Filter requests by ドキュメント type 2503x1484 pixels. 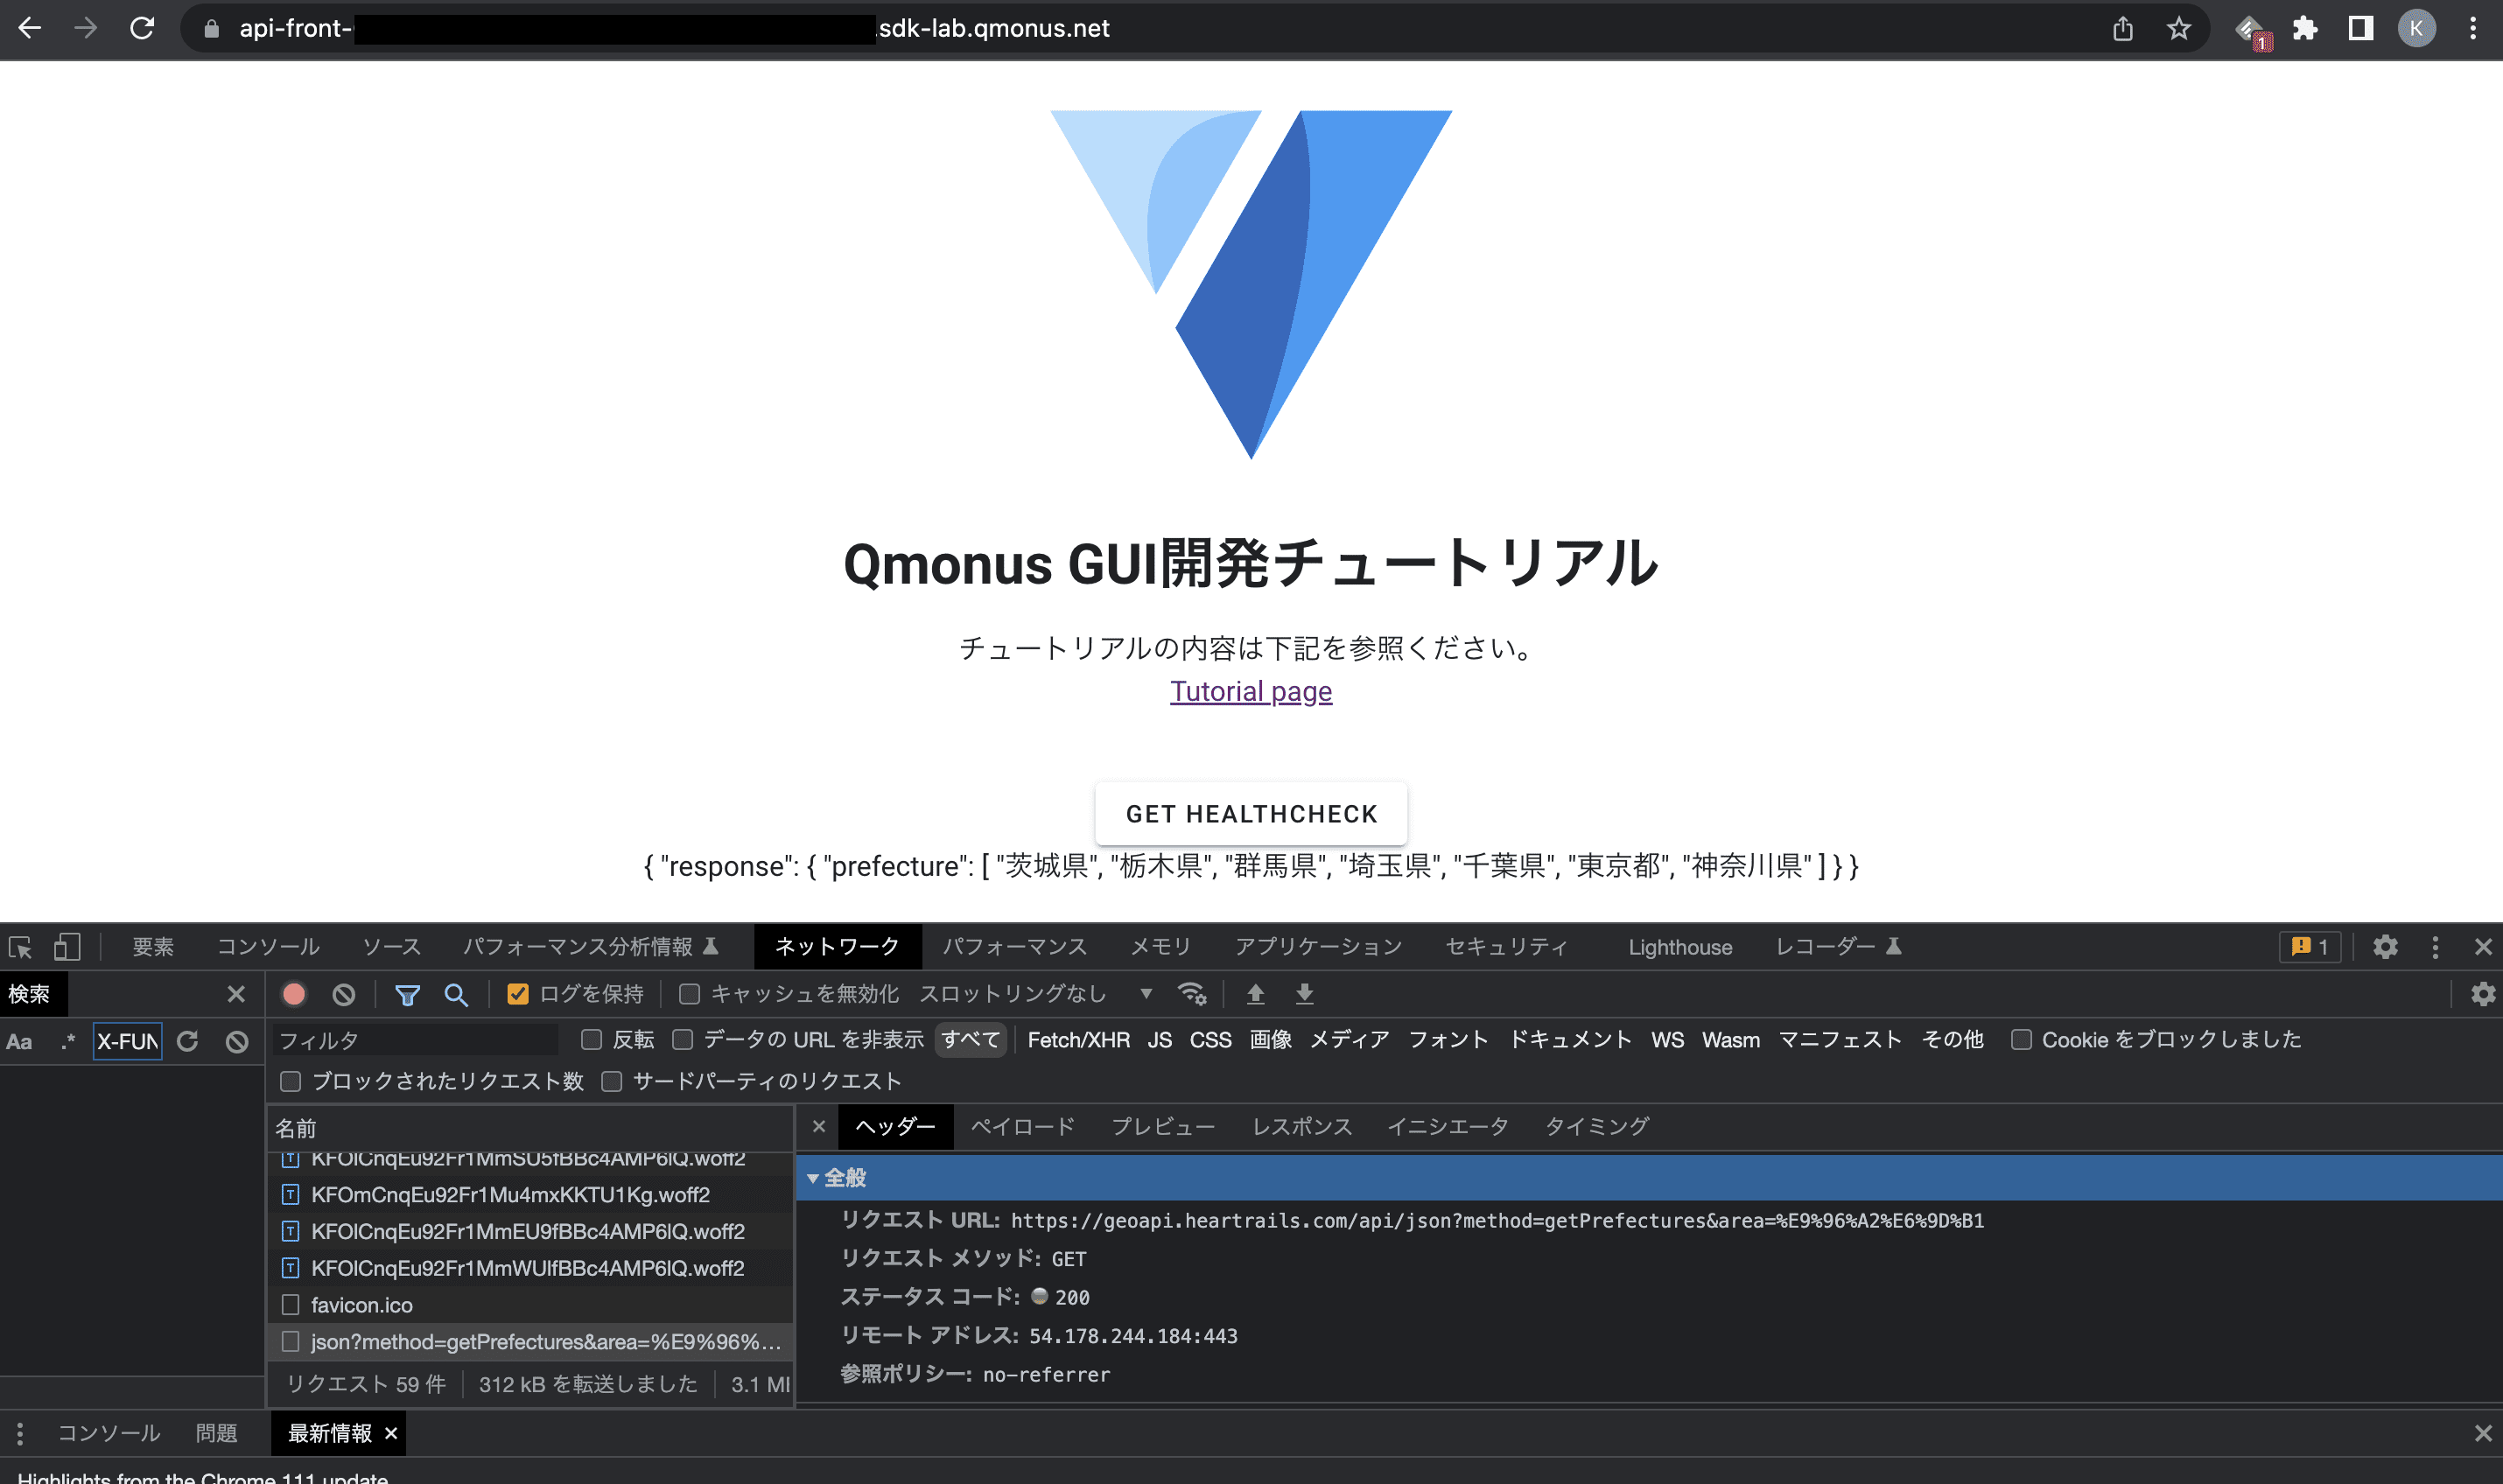pos(1570,1040)
